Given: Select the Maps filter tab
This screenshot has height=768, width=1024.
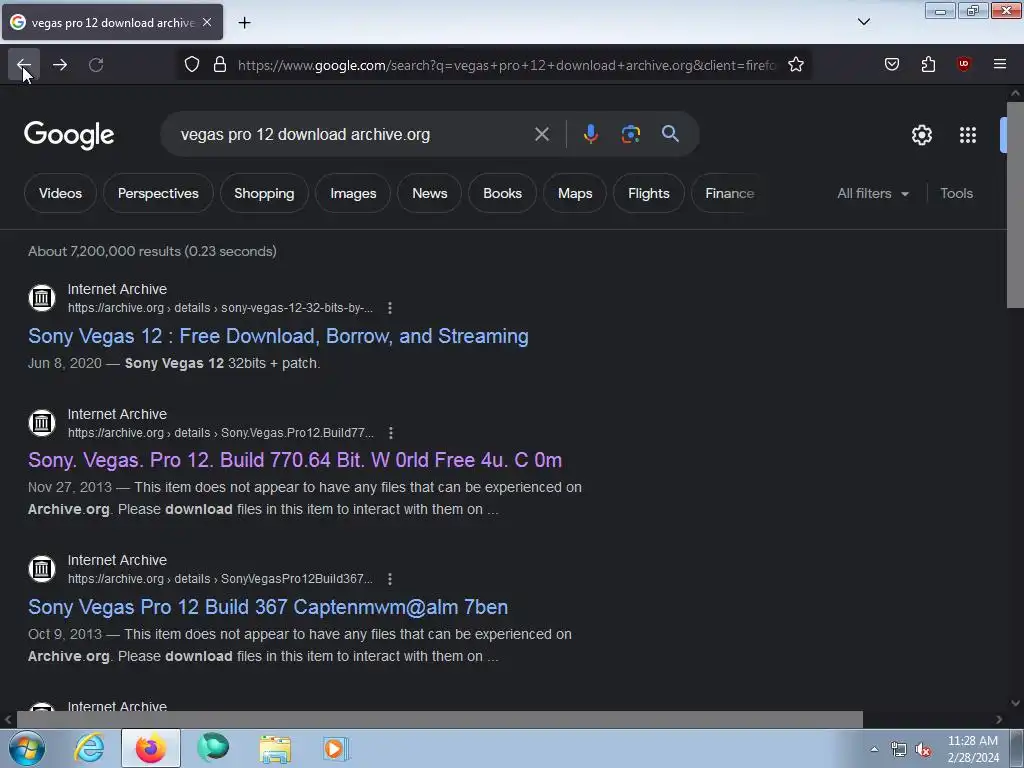Looking at the screenshot, I should tap(575, 193).
